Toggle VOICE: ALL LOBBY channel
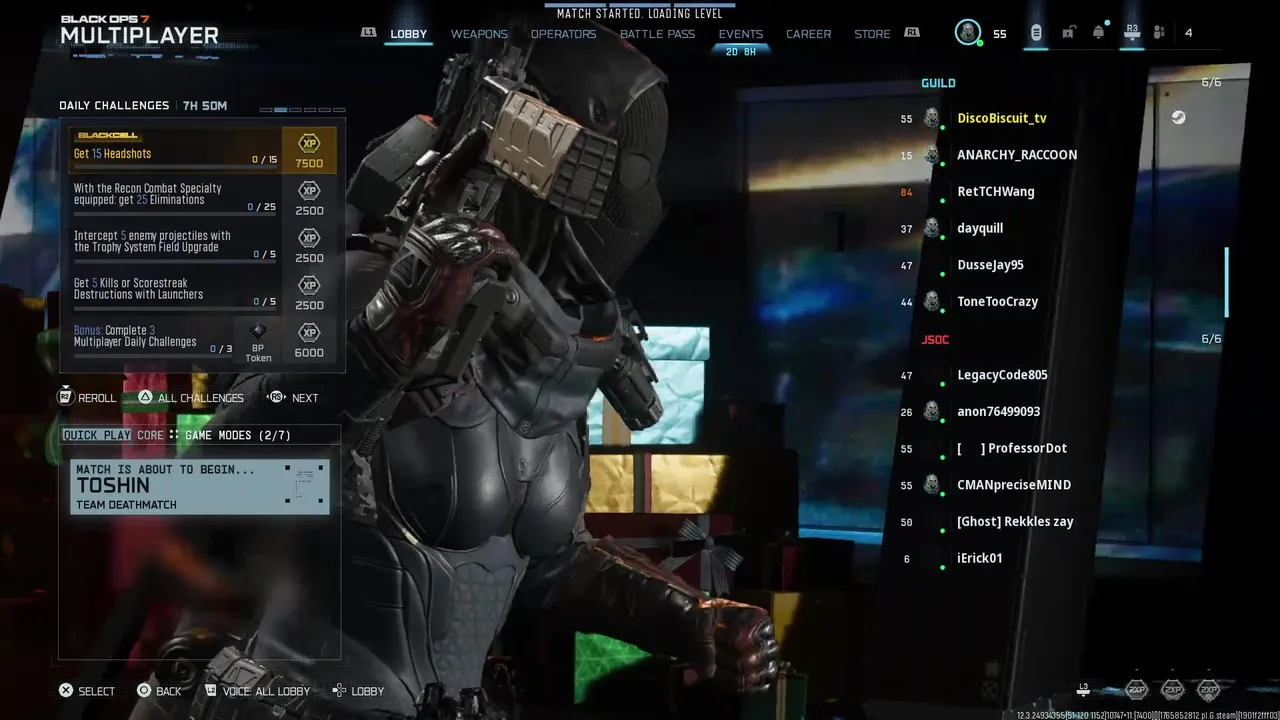This screenshot has width=1280, height=720. tap(258, 691)
